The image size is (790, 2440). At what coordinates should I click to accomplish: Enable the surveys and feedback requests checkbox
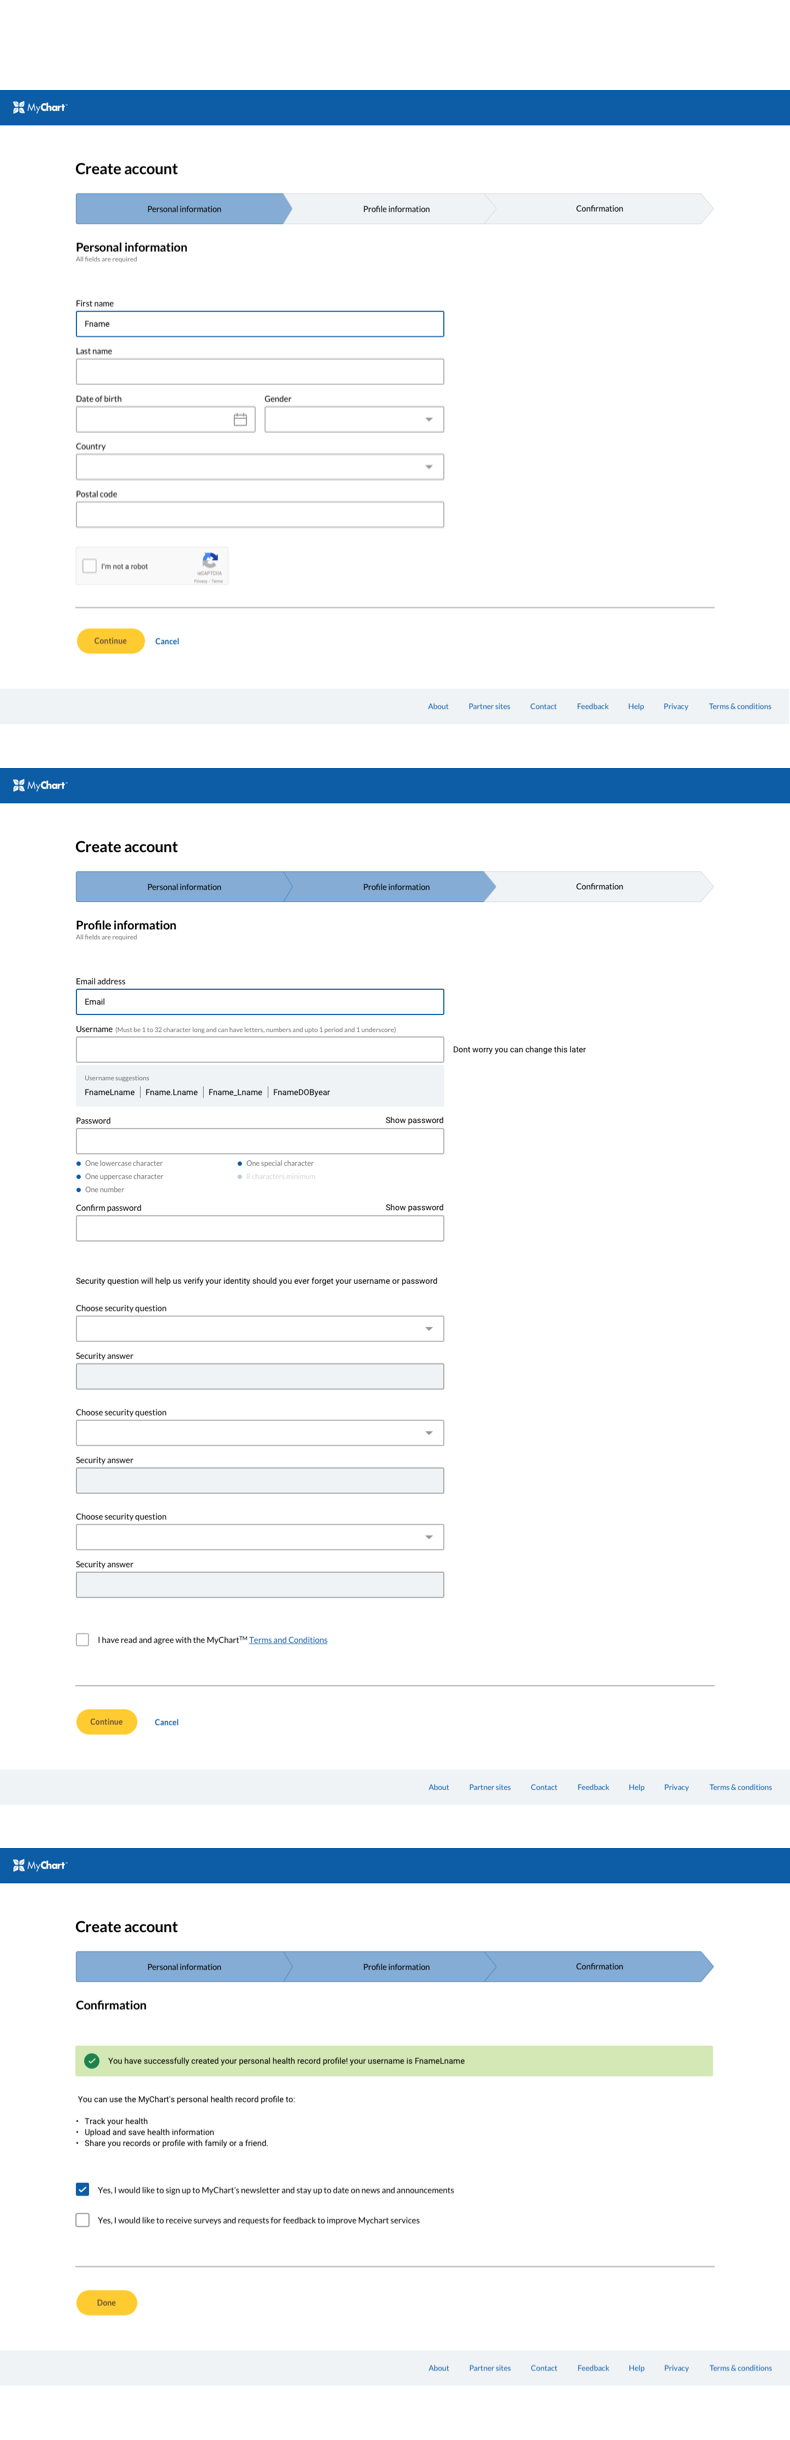[x=83, y=2219]
